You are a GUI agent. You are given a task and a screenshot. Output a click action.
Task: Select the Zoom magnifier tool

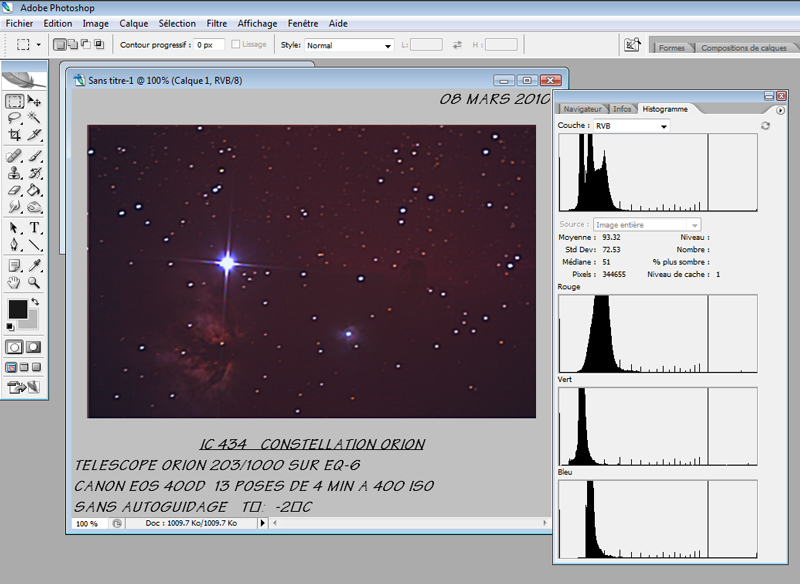coord(35,283)
